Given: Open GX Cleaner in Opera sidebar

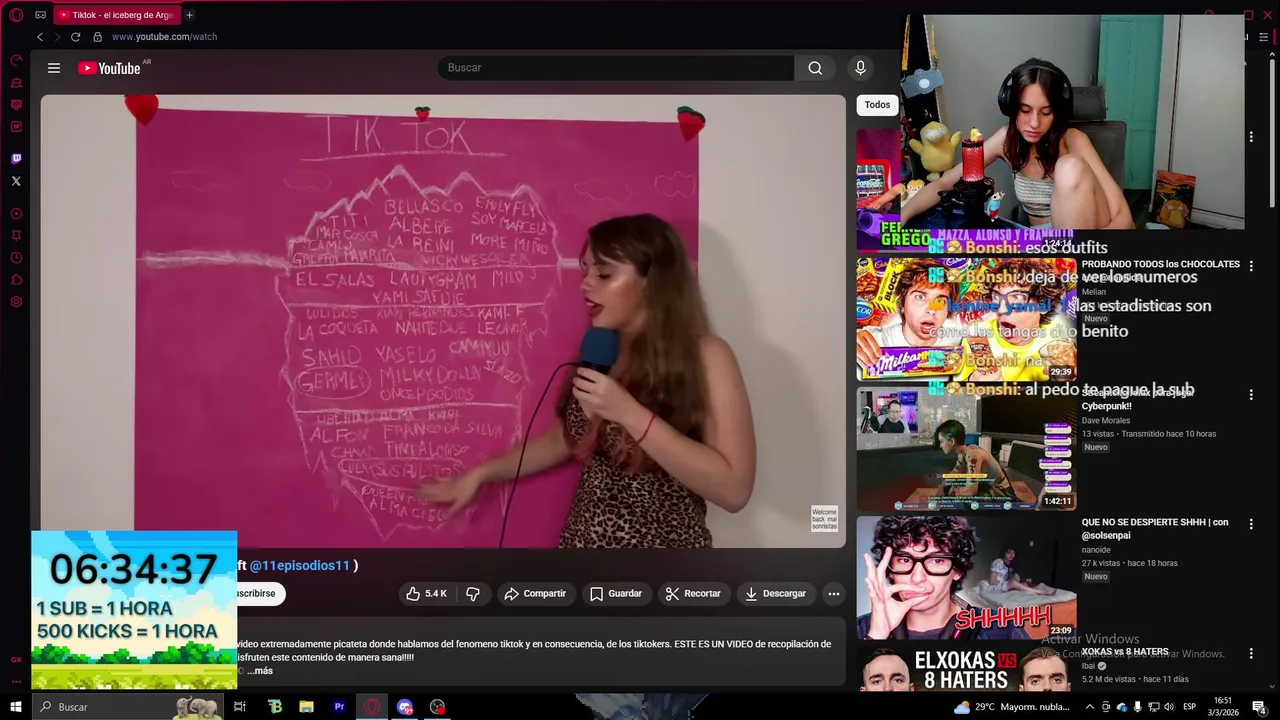Looking at the screenshot, I should tap(16, 82).
